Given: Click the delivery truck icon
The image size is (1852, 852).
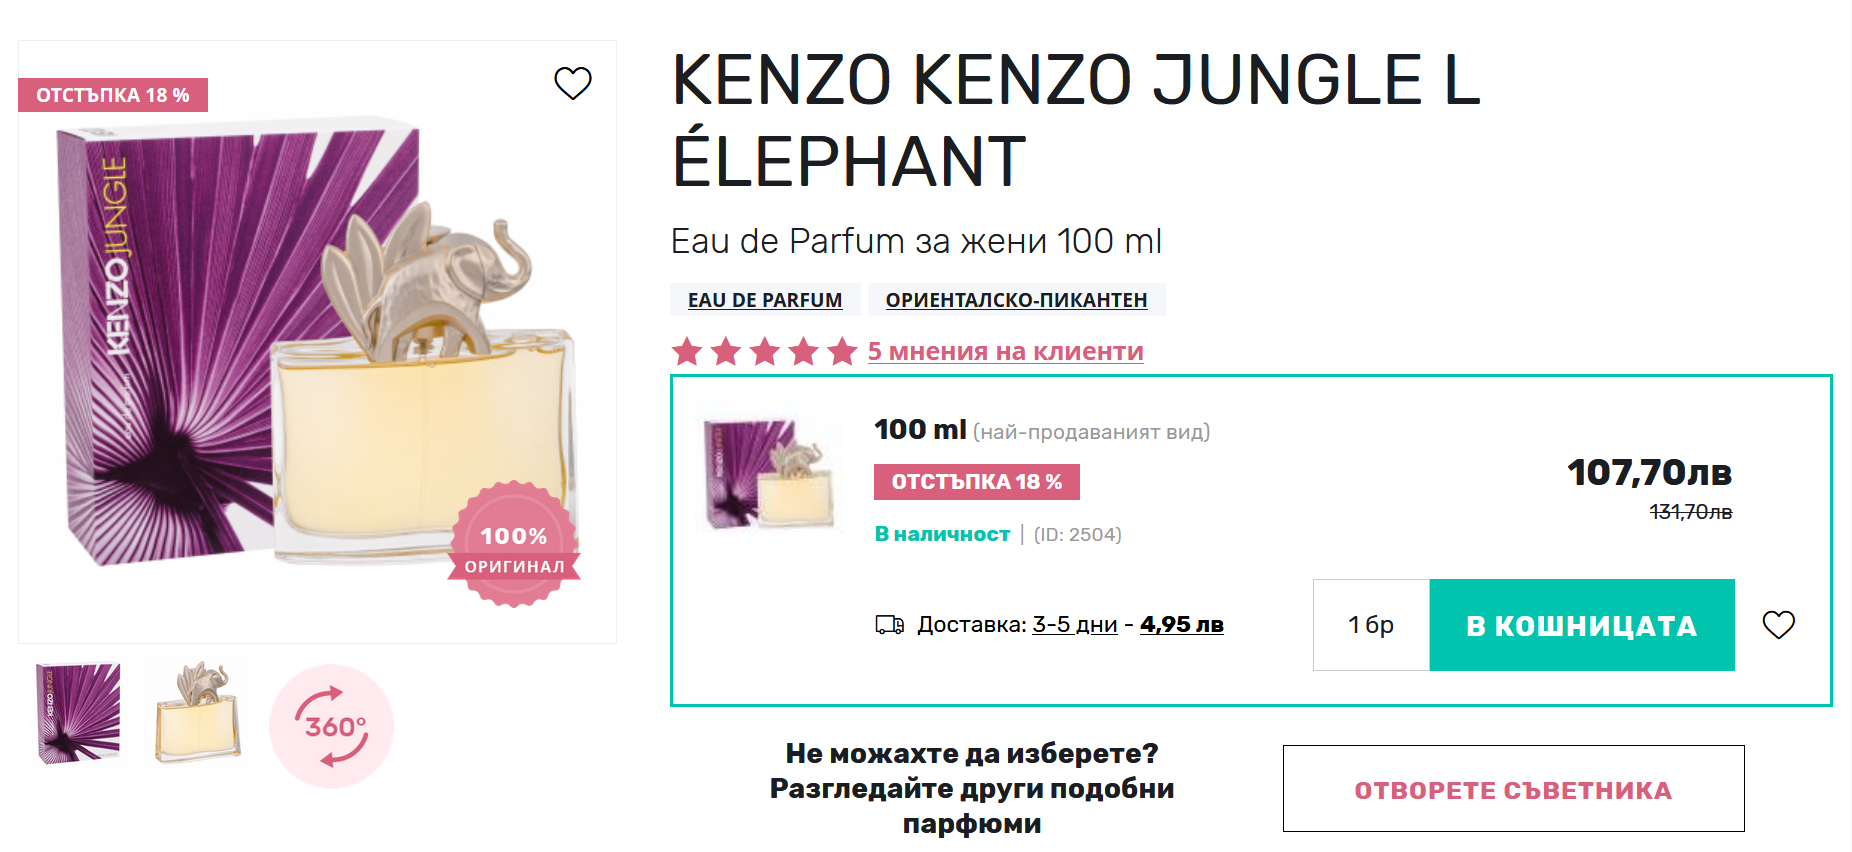Looking at the screenshot, I should pos(889,625).
